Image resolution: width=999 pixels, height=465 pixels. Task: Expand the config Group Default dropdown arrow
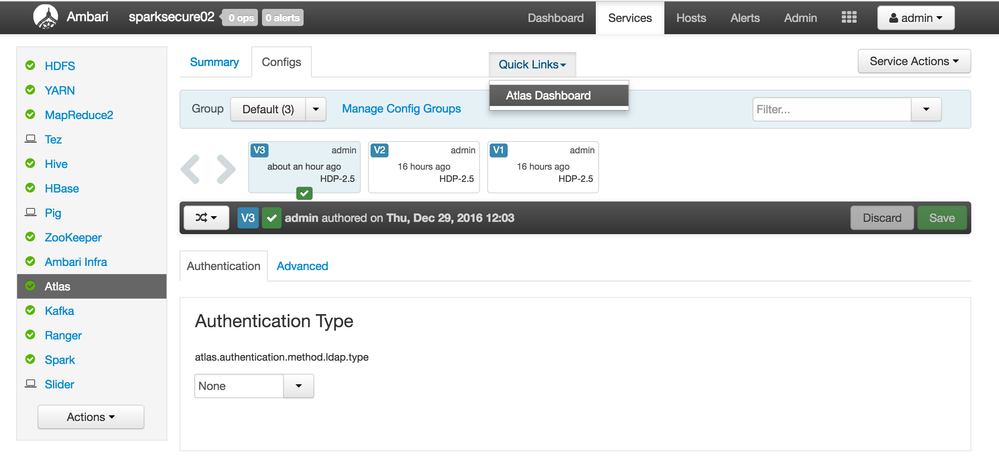[x=315, y=109]
